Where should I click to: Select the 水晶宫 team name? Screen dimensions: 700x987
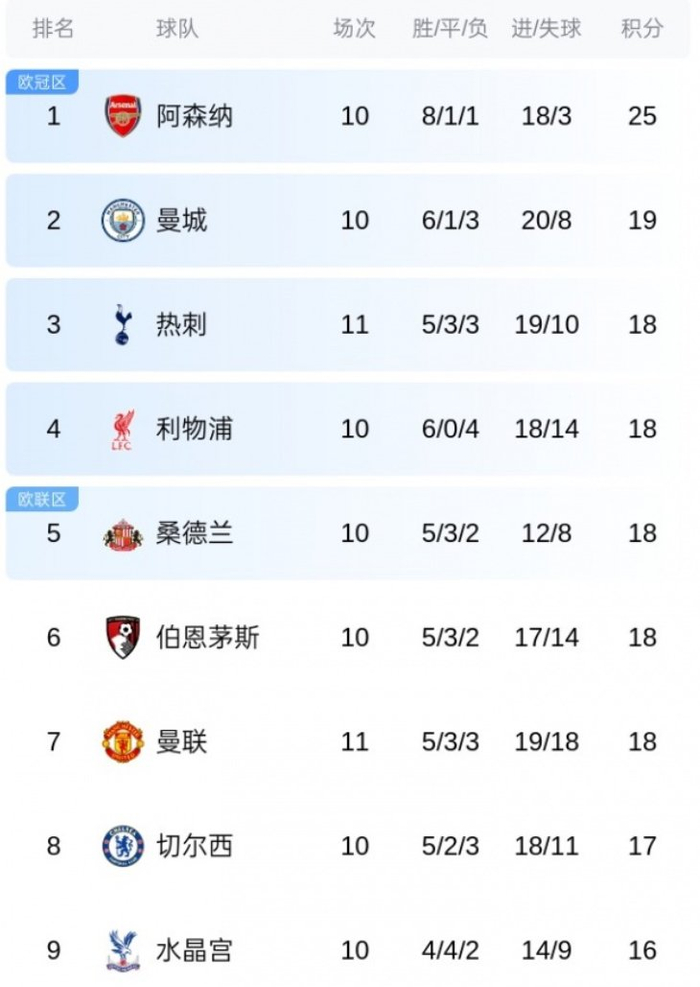tap(194, 950)
